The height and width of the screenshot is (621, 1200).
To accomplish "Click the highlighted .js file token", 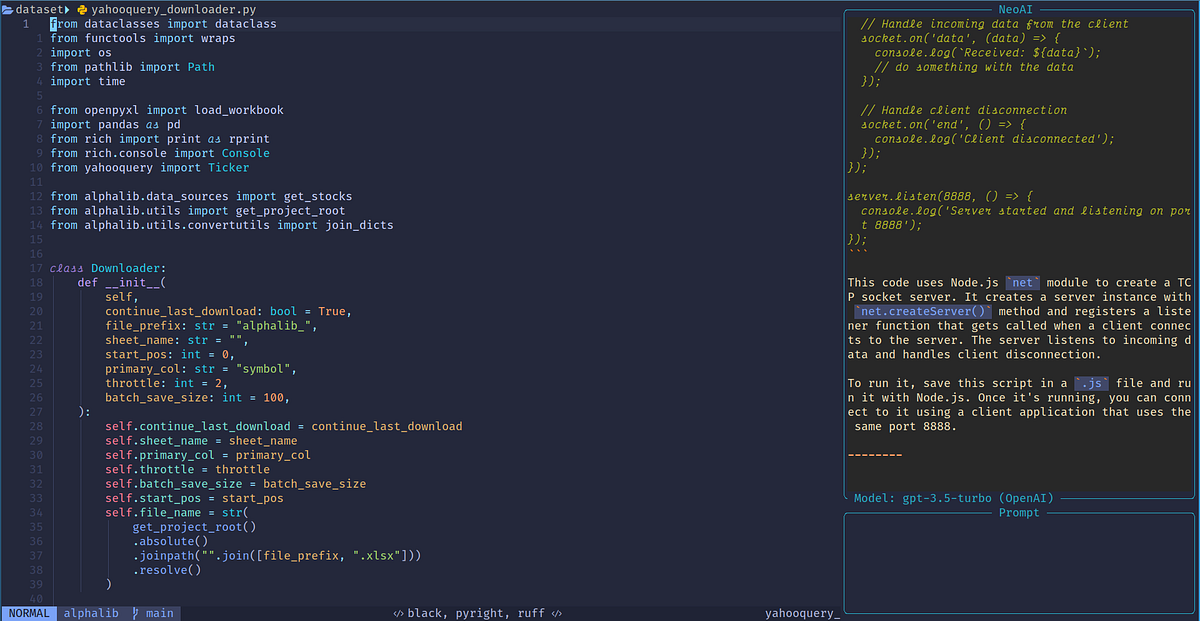I will pos(1090,383).
